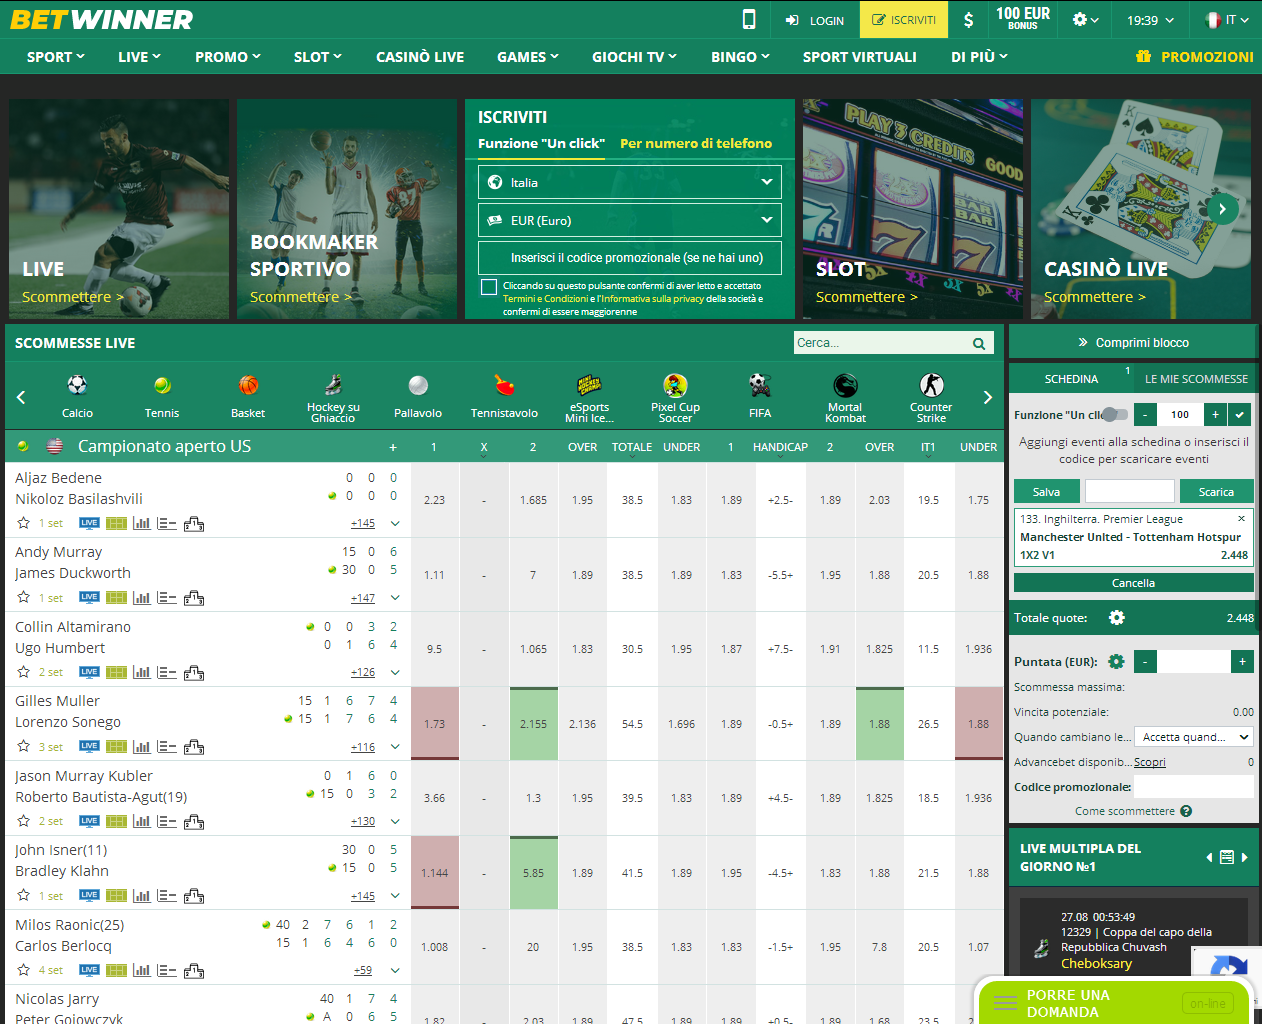The height and width of the screenshot is (1026, 1262).
Task: Select the Tennistavolo paddle icon
Action: (504, 385)
